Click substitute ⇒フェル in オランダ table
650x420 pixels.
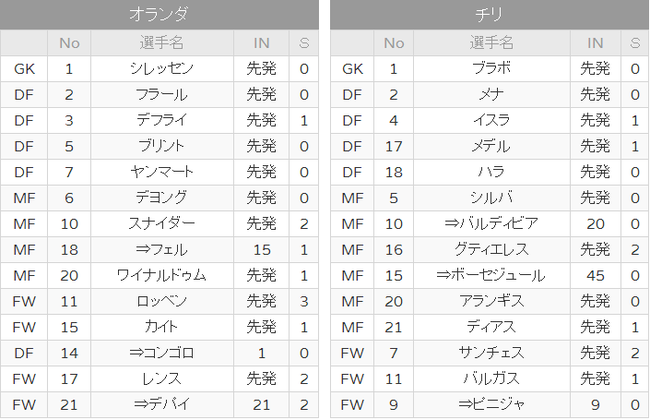[x=162, y=250]
